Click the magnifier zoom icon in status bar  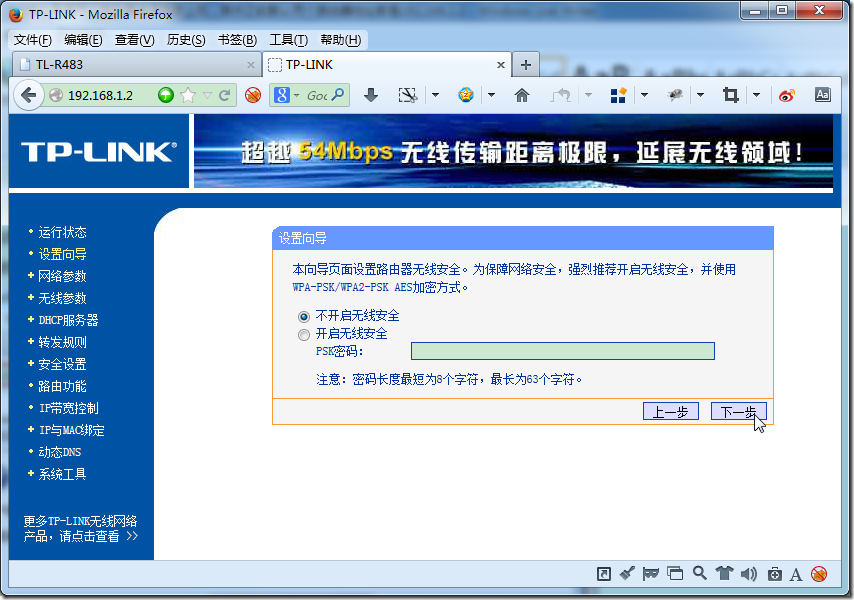700,573
